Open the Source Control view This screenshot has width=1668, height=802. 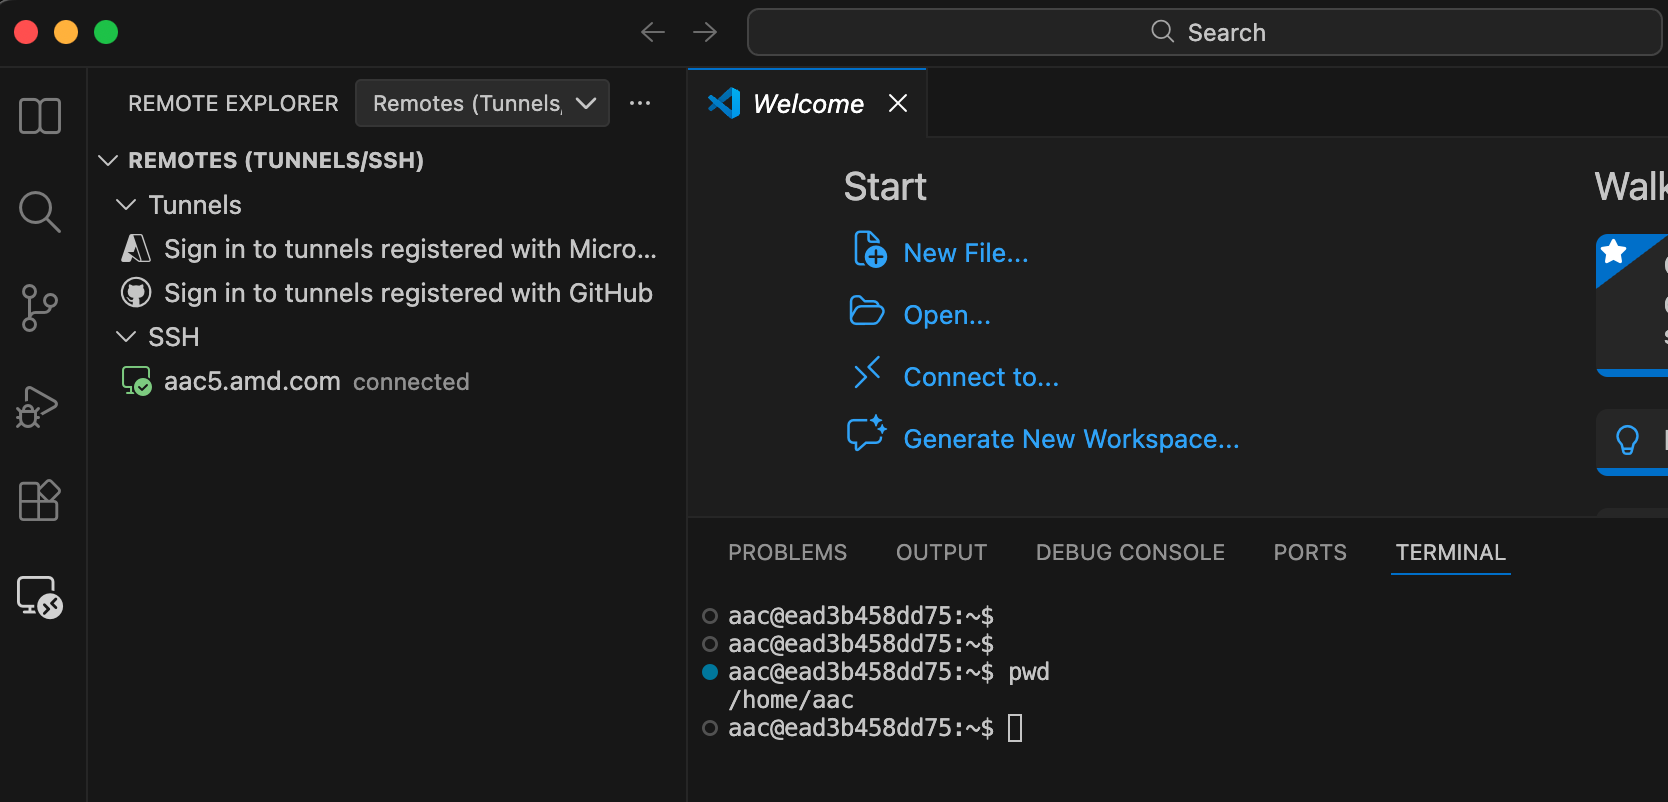40,308
